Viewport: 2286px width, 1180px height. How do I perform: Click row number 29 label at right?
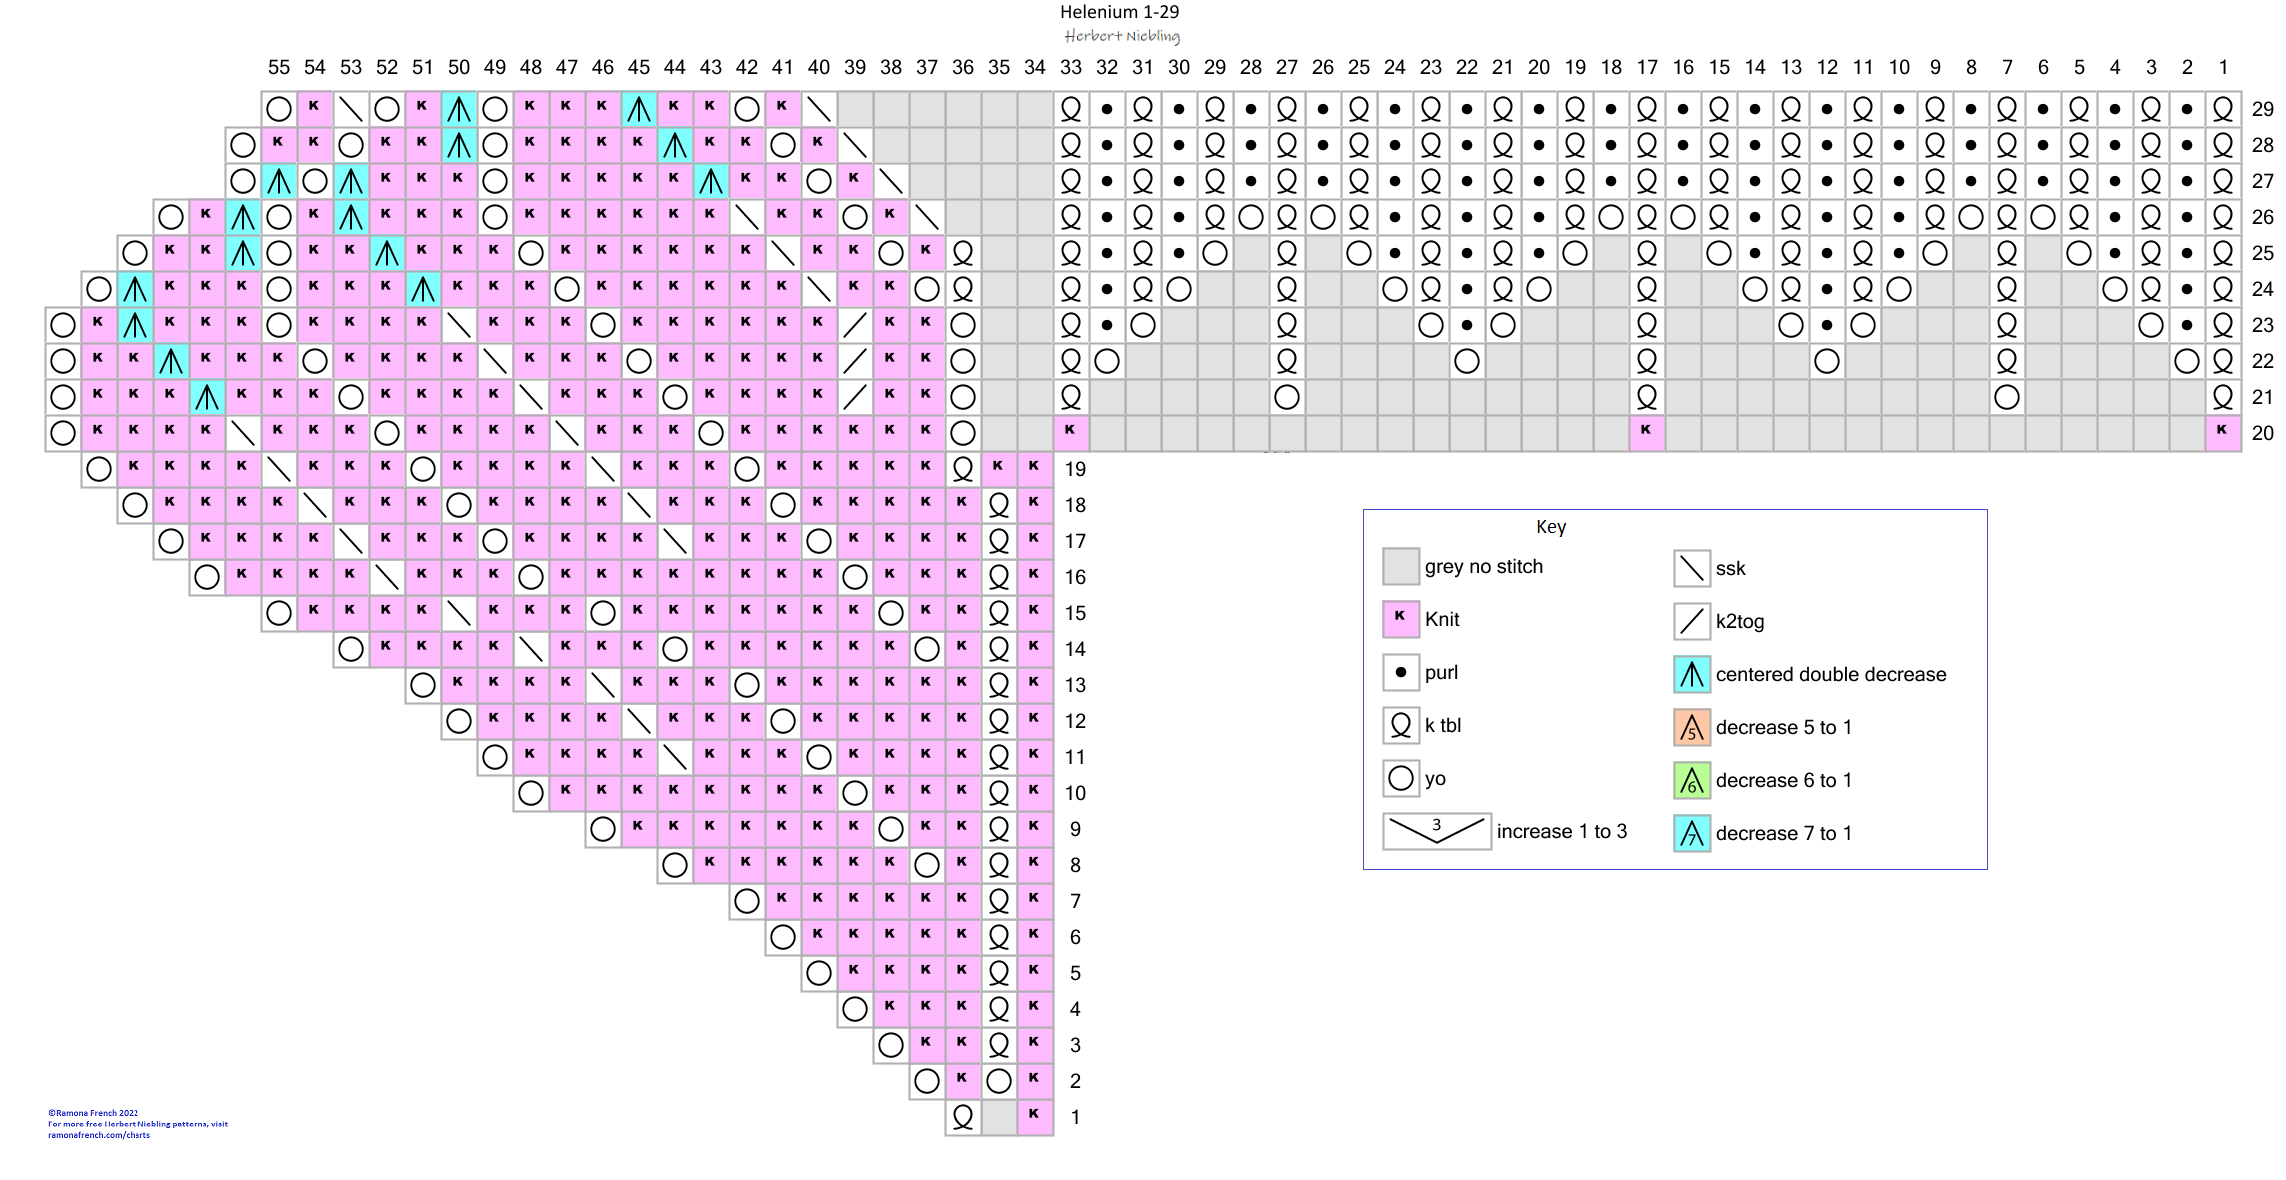(x=2262, y=109)
